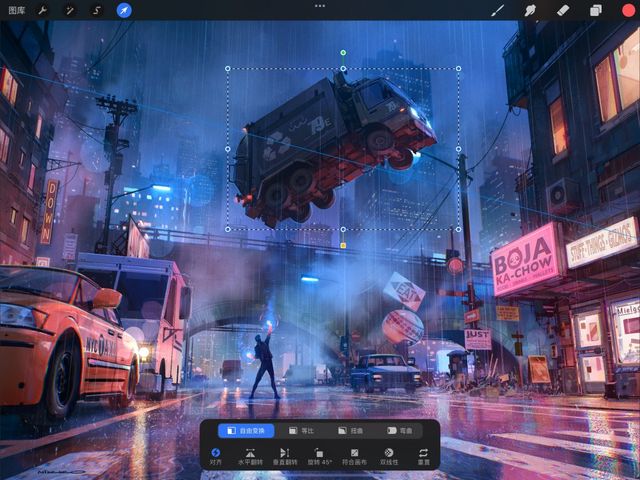Switch to 弯曲 warp transform mode
640x480 pixels.
(400, 430)
